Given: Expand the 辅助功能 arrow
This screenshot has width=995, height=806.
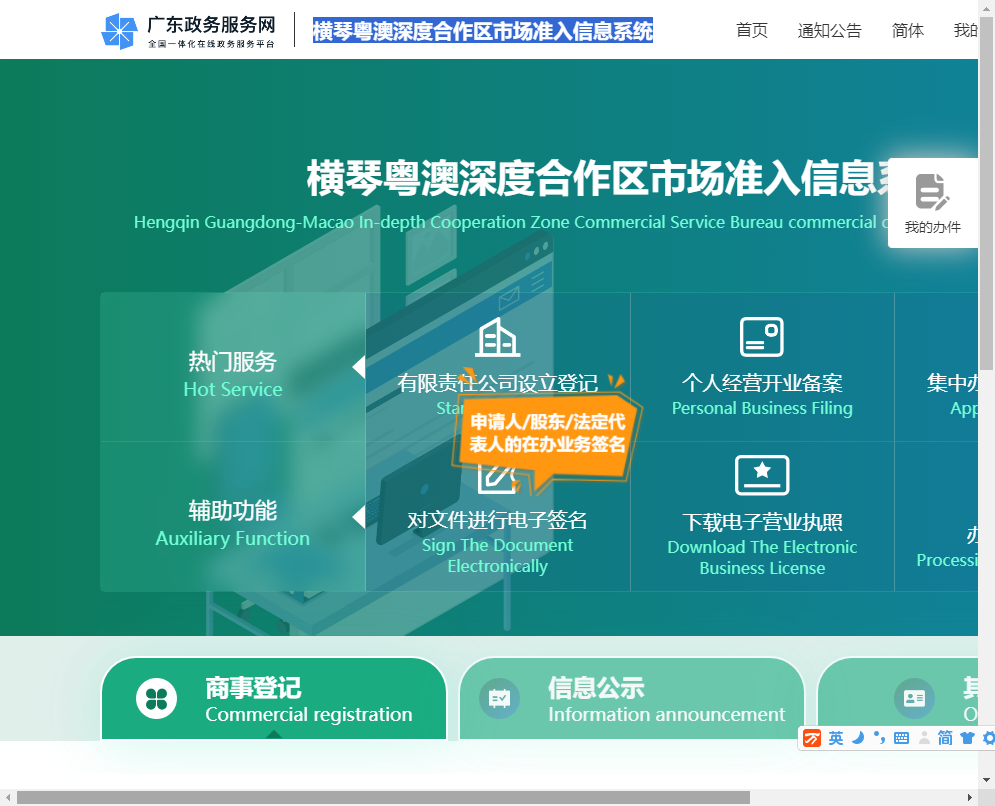Looking at the screenshot, I should click(x=360, y=517).
